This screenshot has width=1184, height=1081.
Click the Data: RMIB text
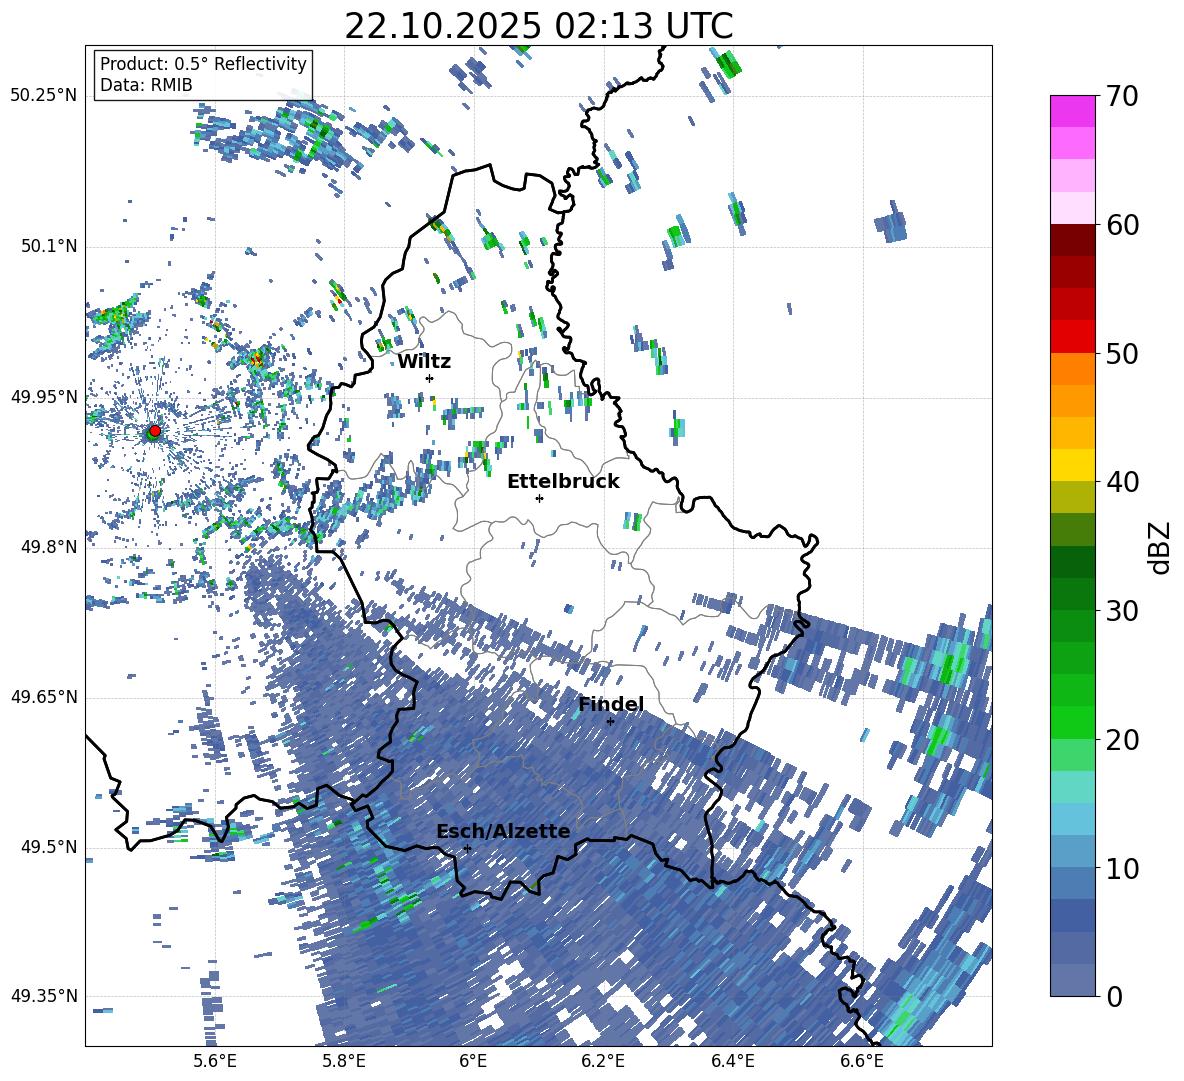pyautogui.click(x=146, y=85)
